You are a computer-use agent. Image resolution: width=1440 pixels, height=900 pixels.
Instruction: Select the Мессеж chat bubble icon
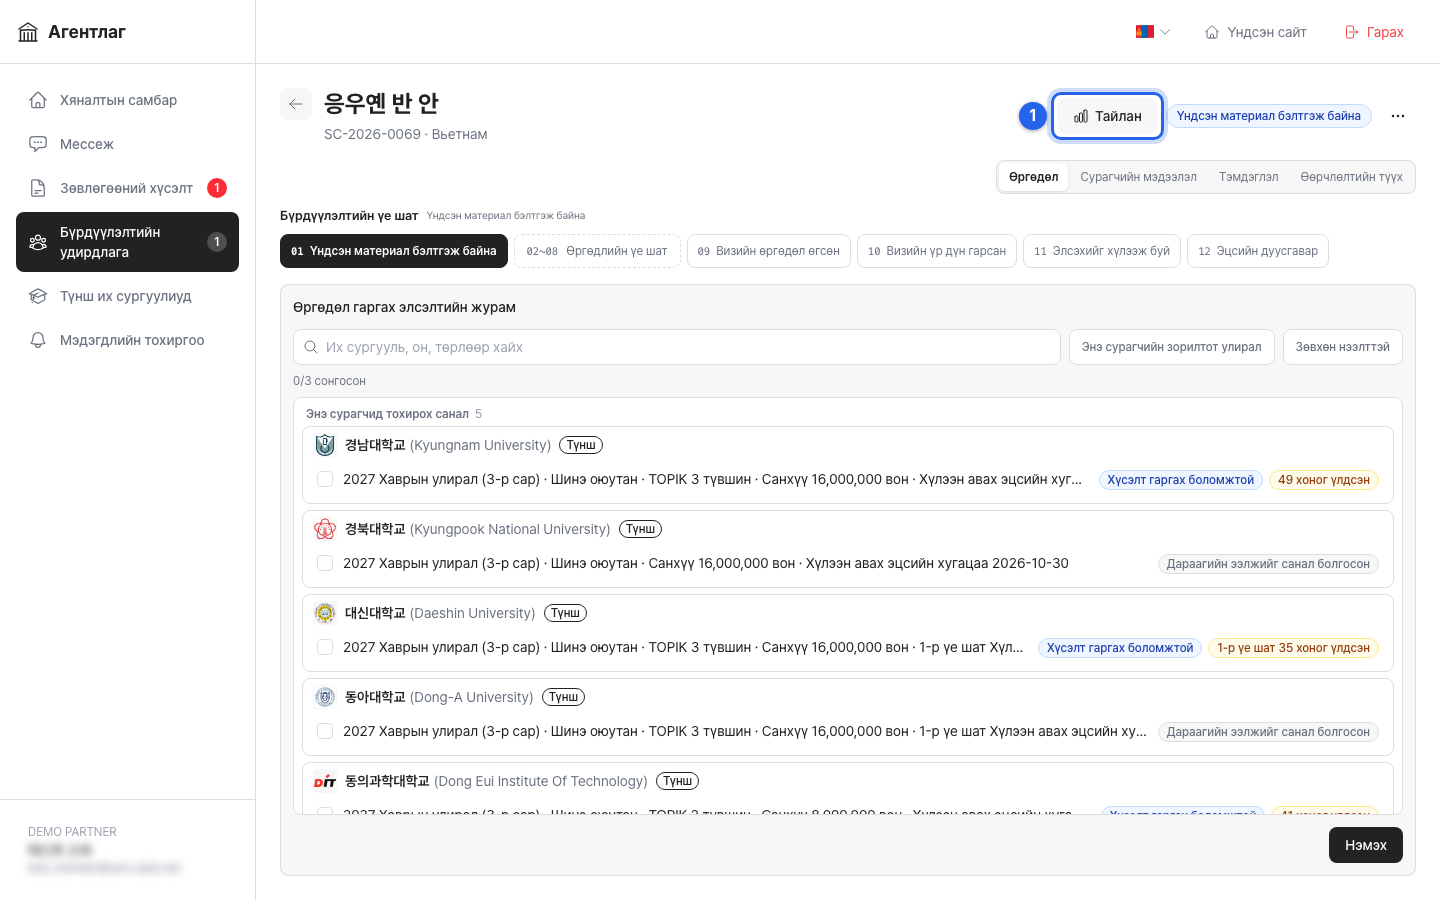[x=38, y=144]
